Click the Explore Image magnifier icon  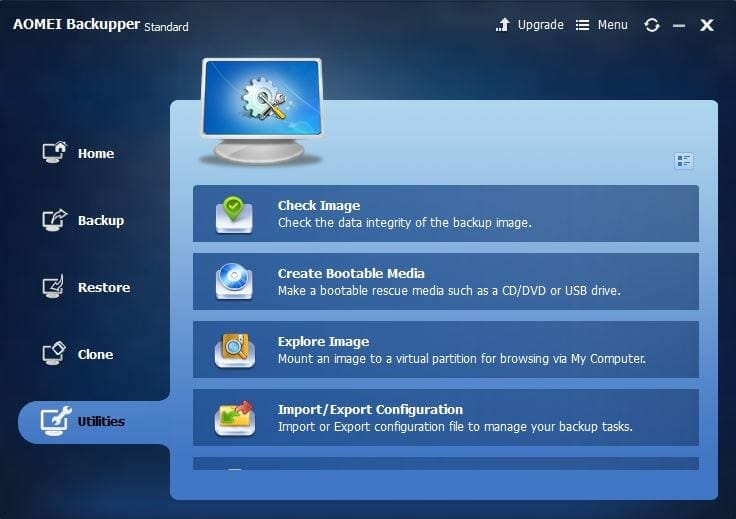point(235,350)
